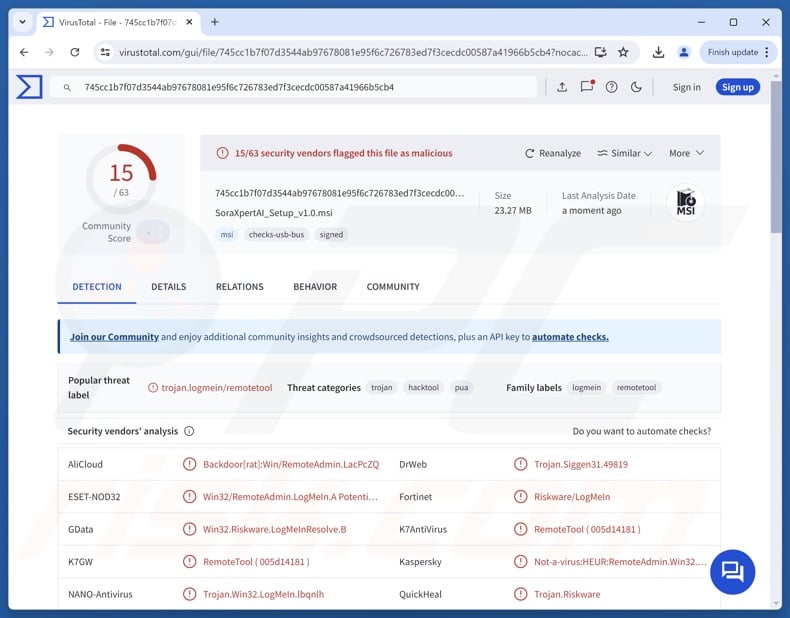
Task: Open the RELATIONS tab
Action: tap(240, 287)
